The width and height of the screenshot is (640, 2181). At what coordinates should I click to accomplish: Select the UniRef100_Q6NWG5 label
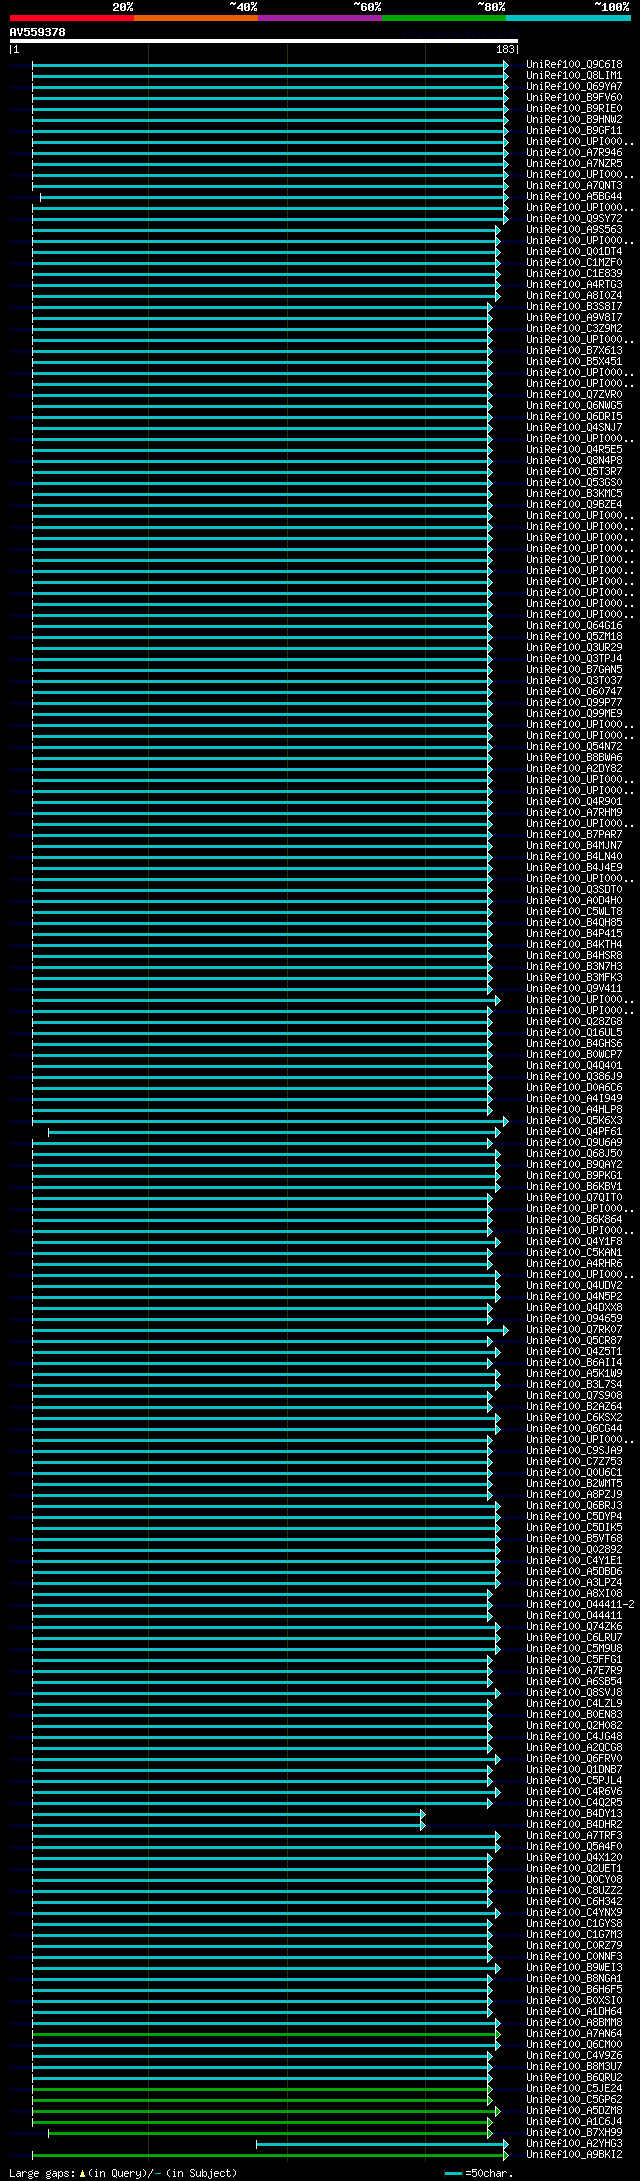pyautogui.click(x=574, y=406)
